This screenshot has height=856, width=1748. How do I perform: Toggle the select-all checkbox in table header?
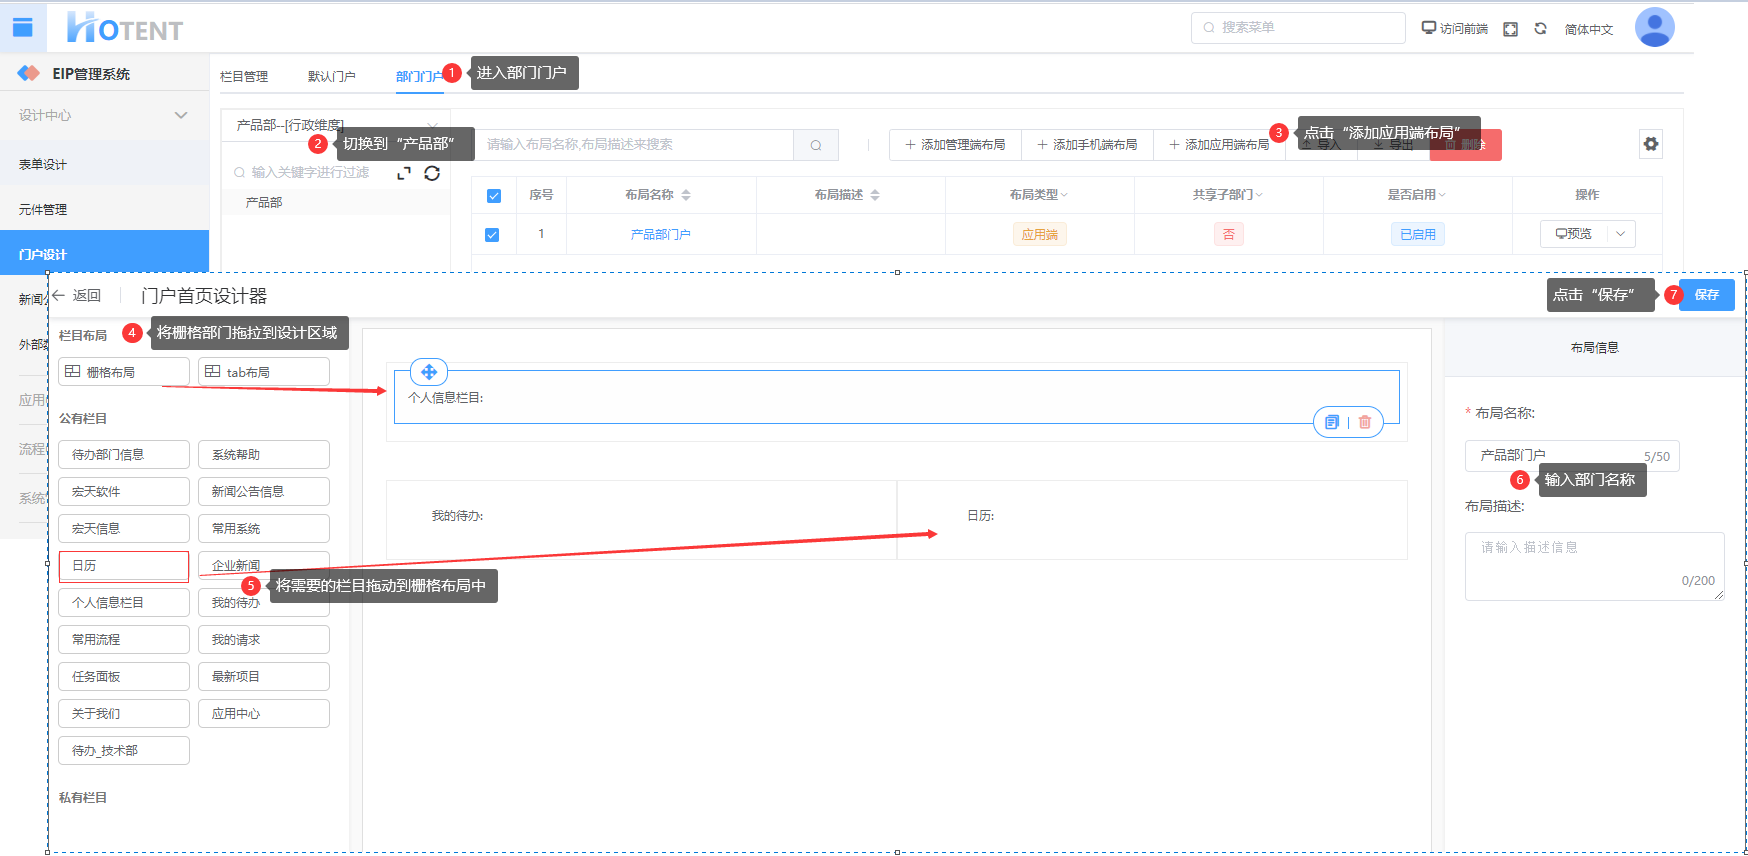(493, 196)
